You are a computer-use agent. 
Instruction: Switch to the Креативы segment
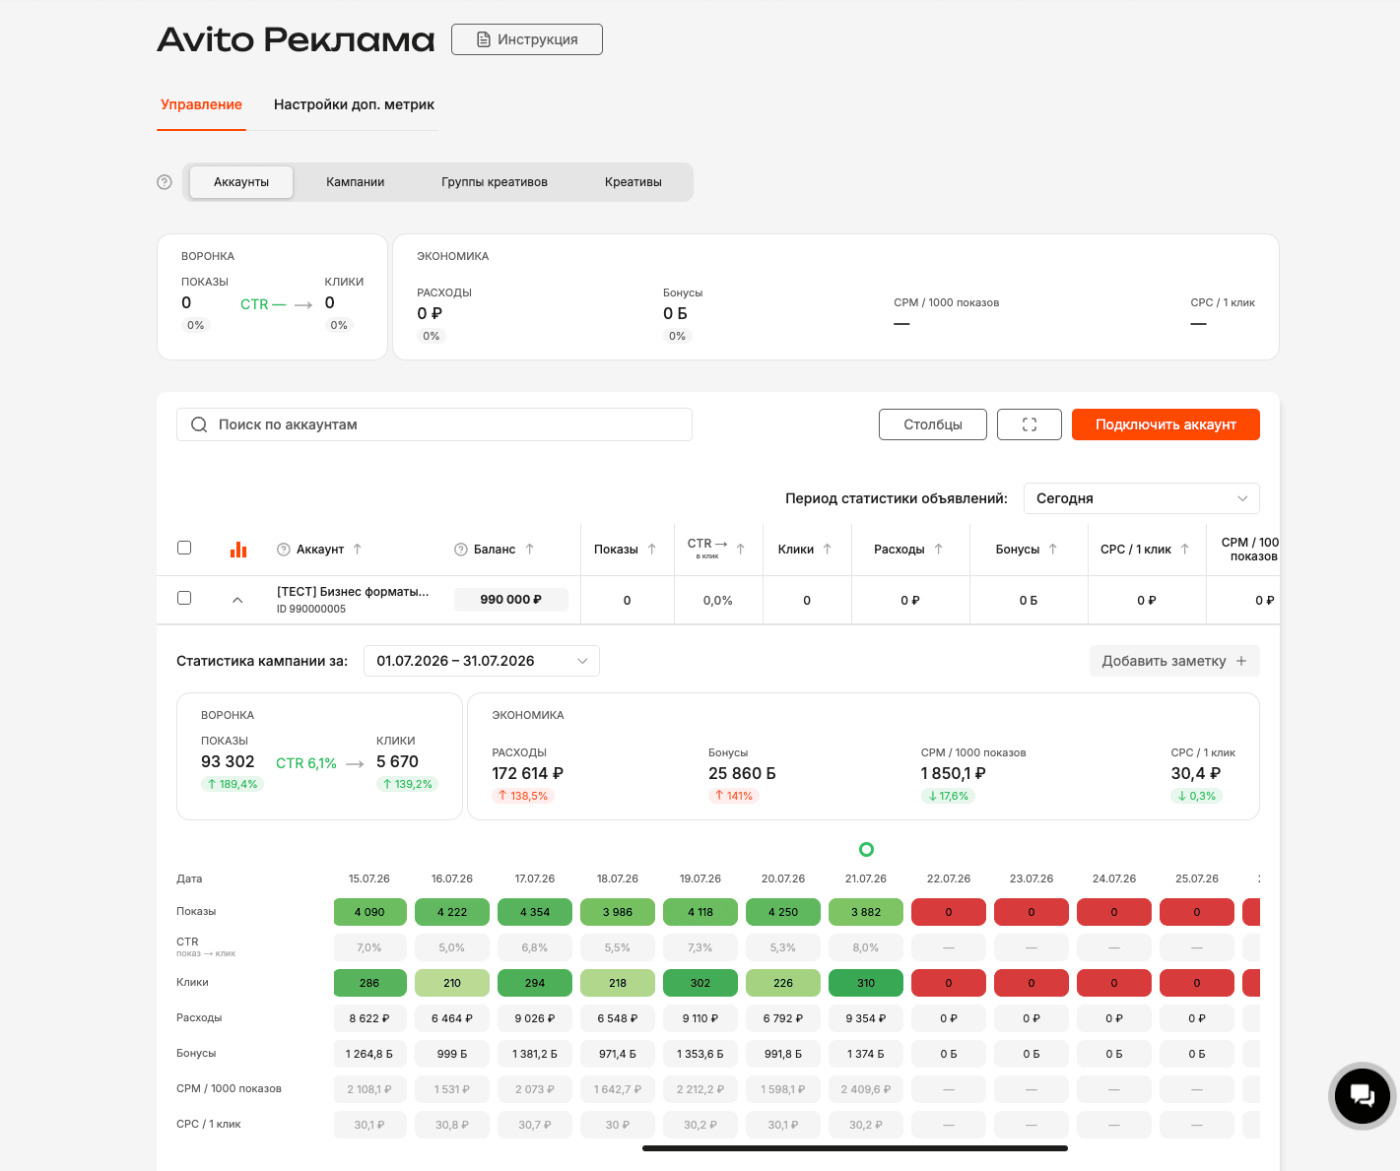(633, 182)
